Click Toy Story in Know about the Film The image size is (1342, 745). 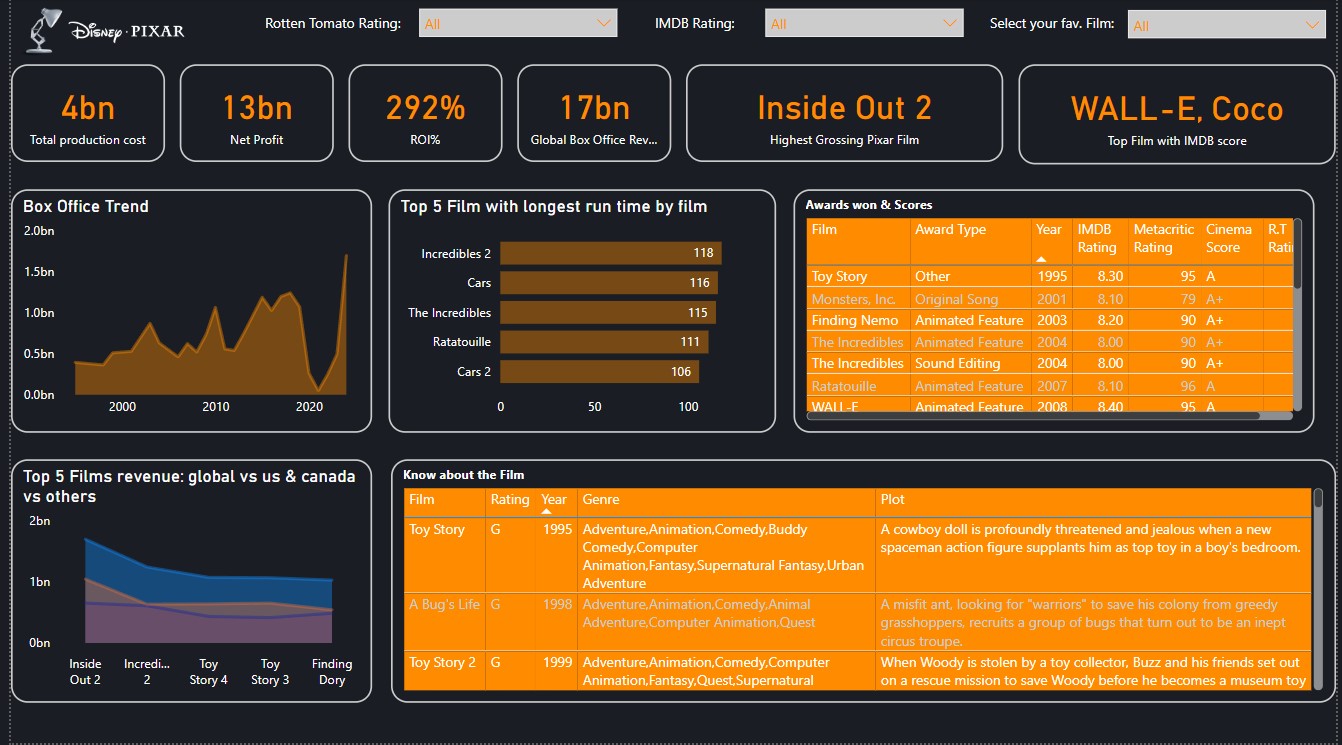[x=437, y=530]
